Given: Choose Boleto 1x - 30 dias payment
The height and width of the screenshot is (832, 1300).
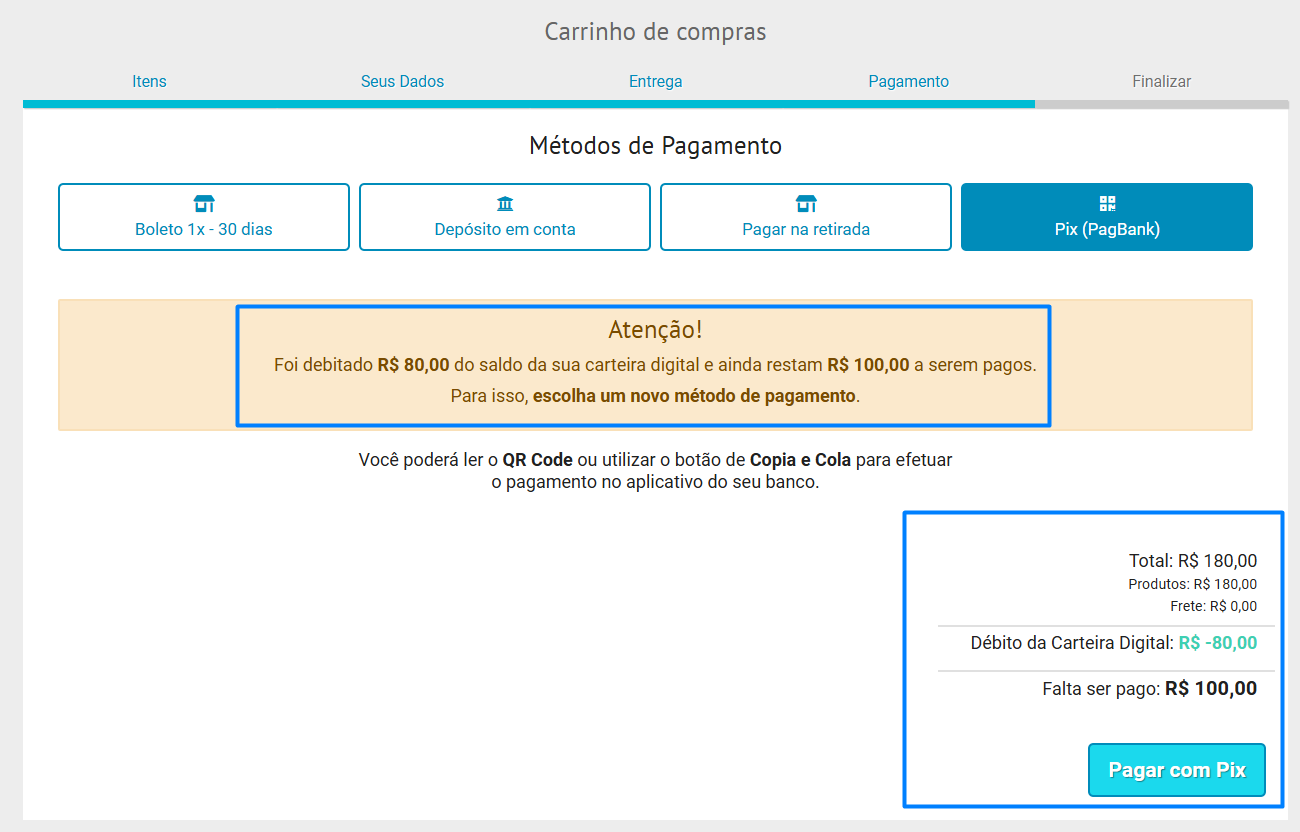Looking at the screenshot, I should point(204,217).
